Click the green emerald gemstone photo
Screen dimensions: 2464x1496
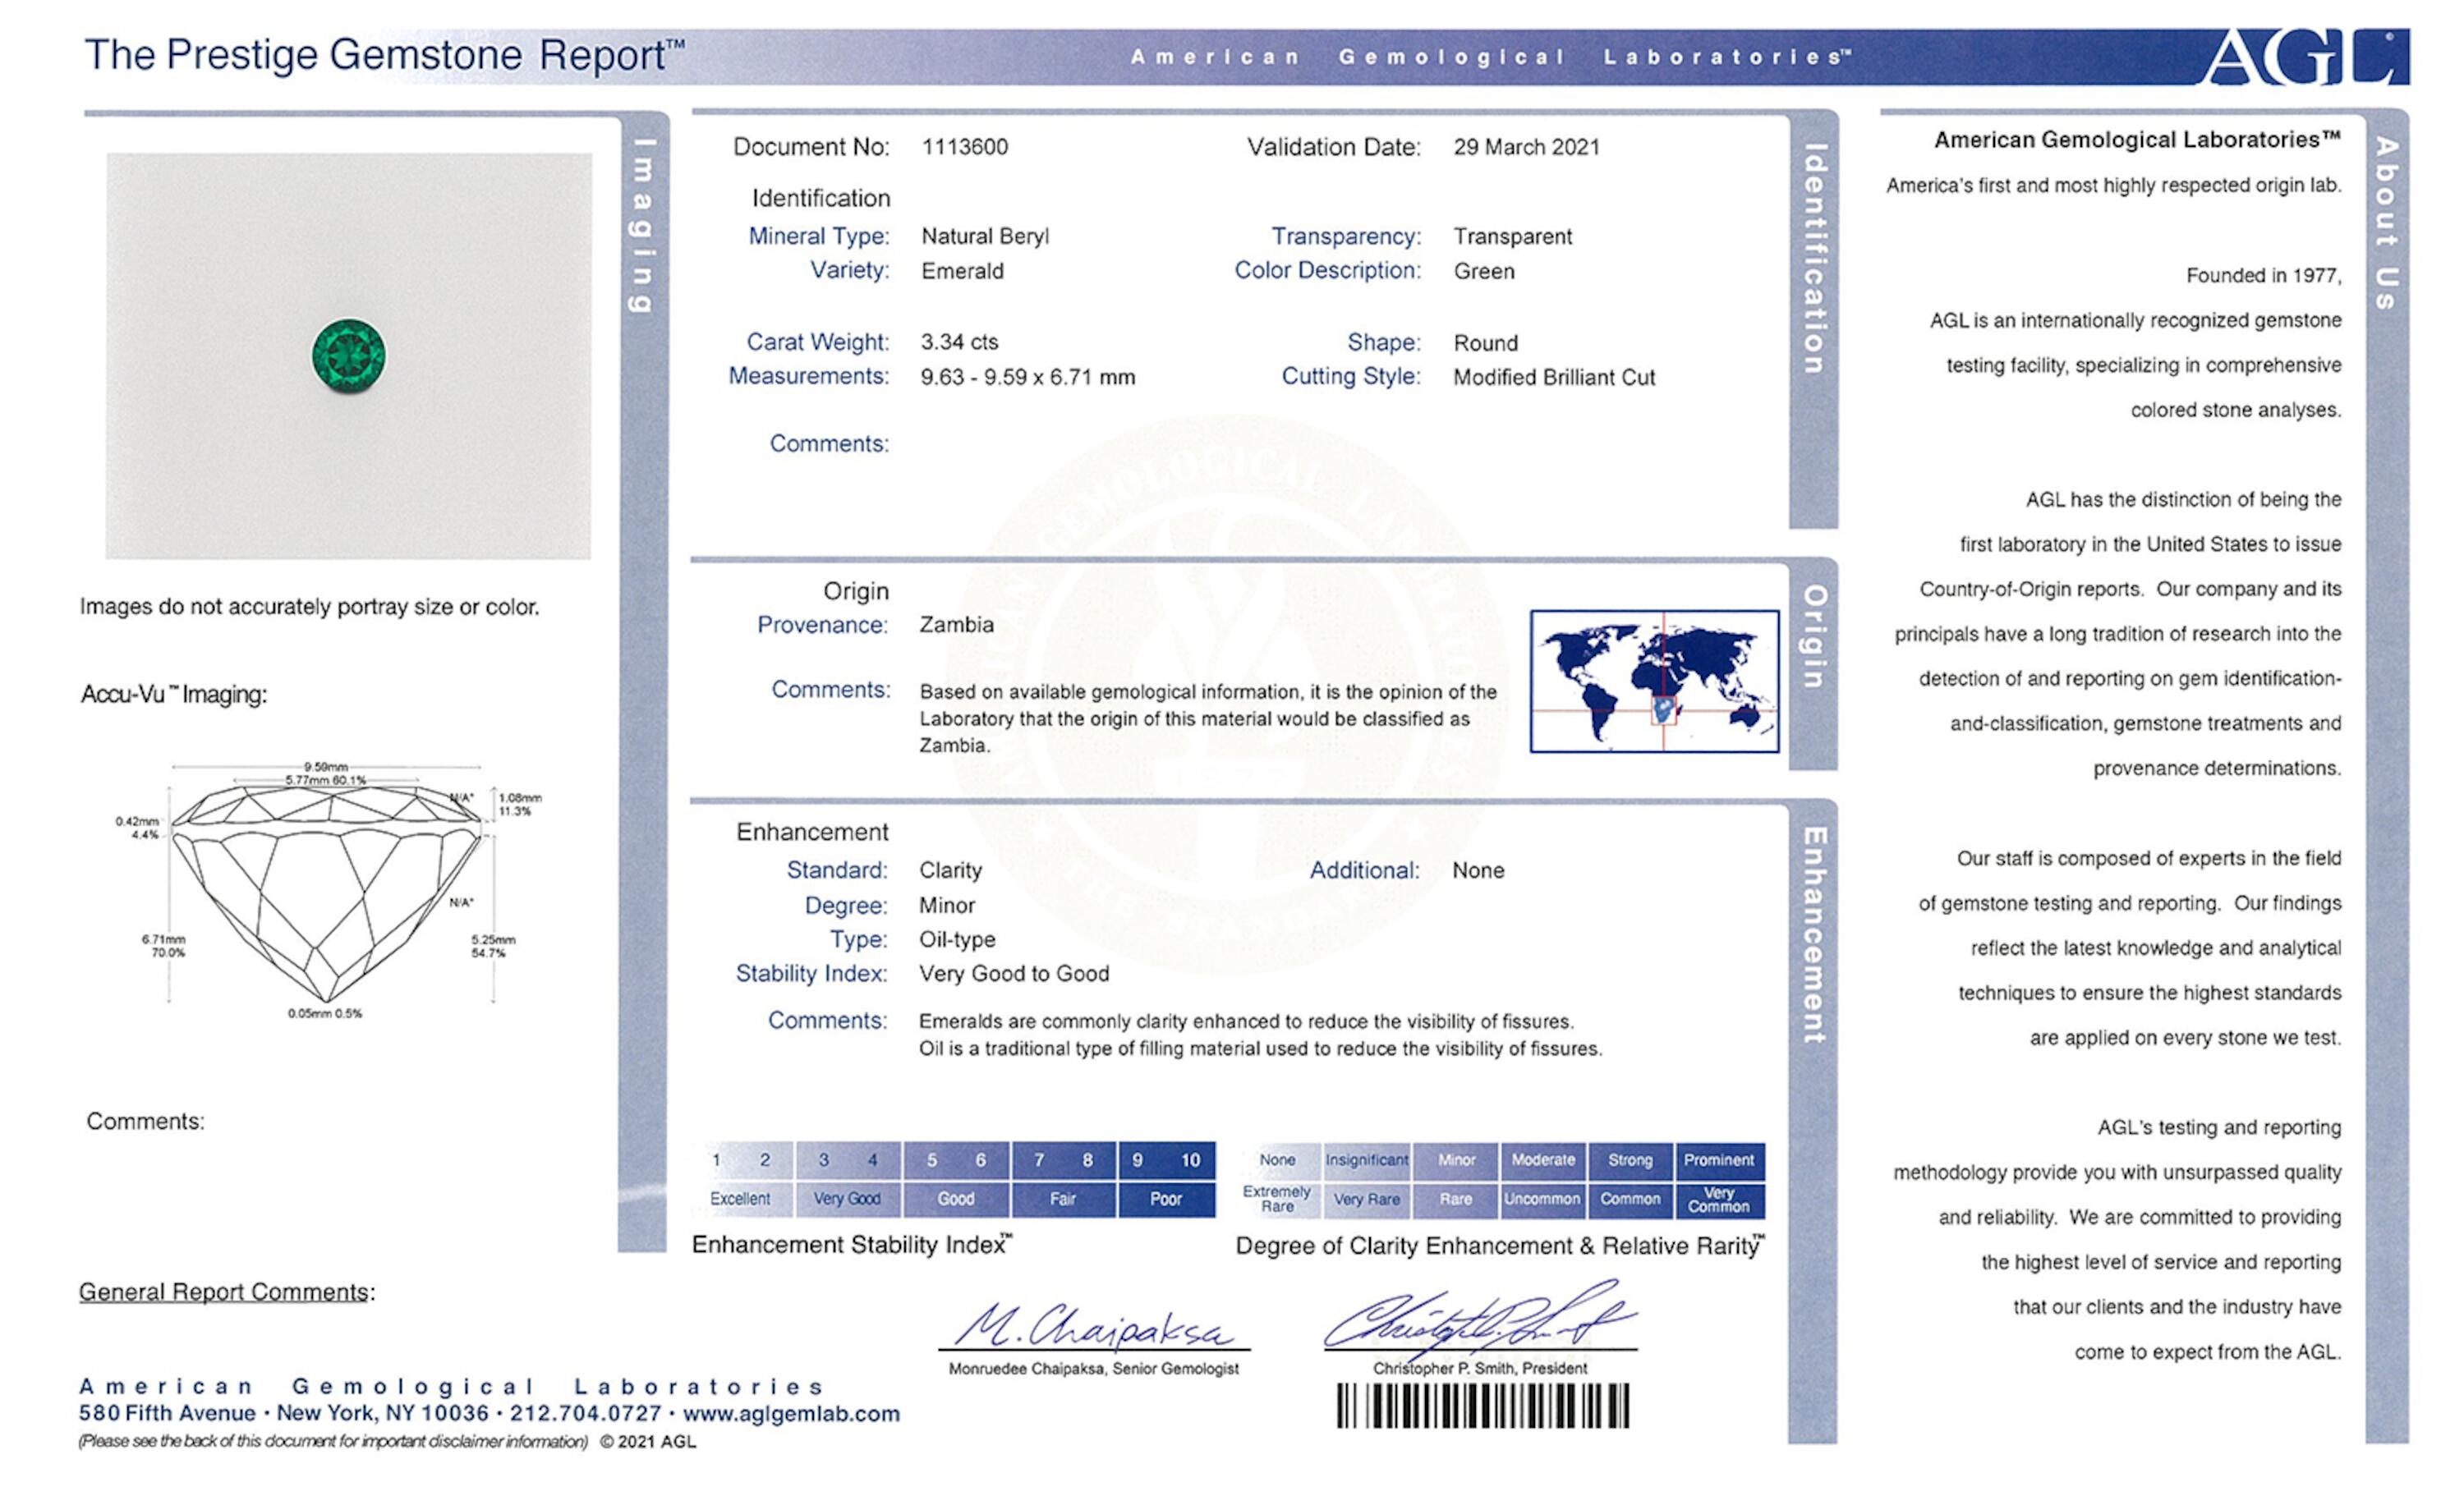pos(348,355)
